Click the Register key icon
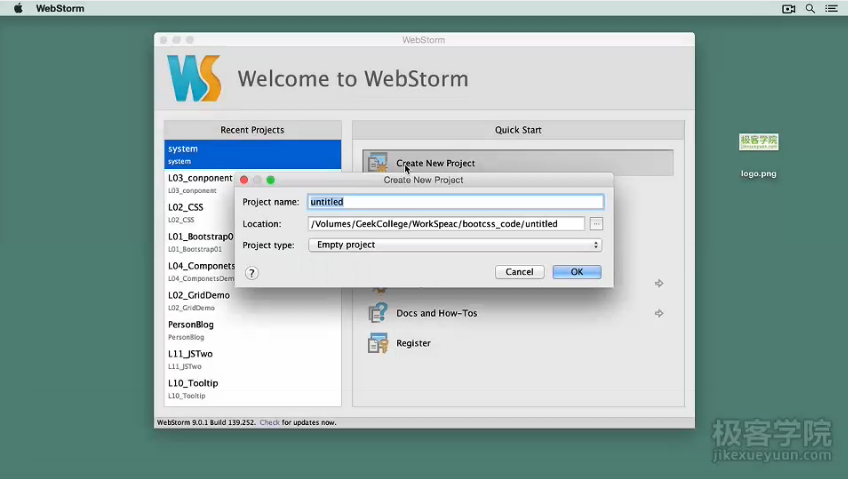848x479 pixels. (x=377, y=343)
